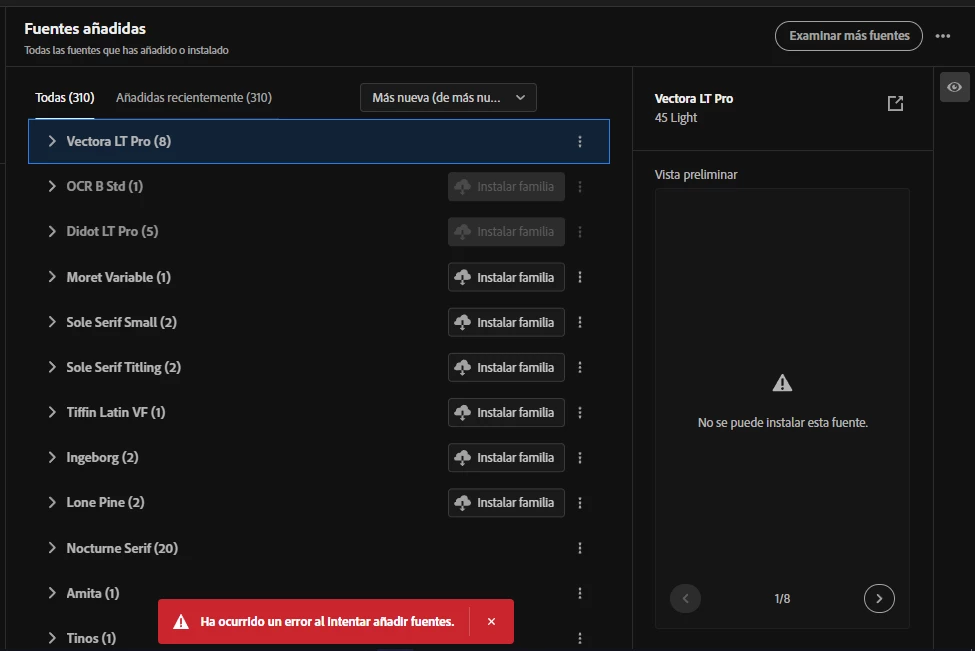This screenshot has width=975, height=651.
Task: Open the Sole Serif Small row options menu
Action: [x=580, y=322]
